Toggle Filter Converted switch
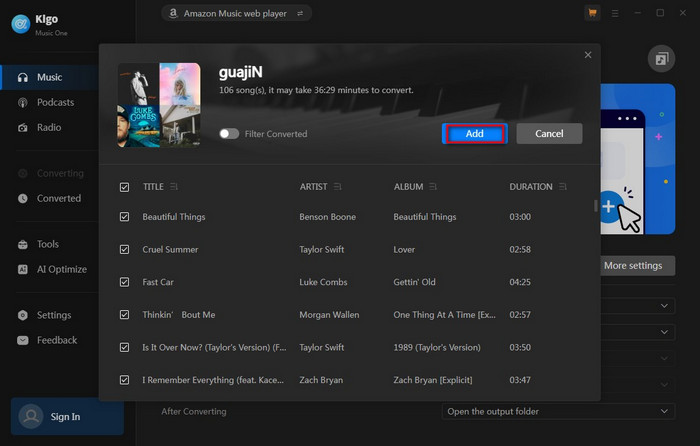Viewport: 700px width, 446px height. (x=229, y=134)
